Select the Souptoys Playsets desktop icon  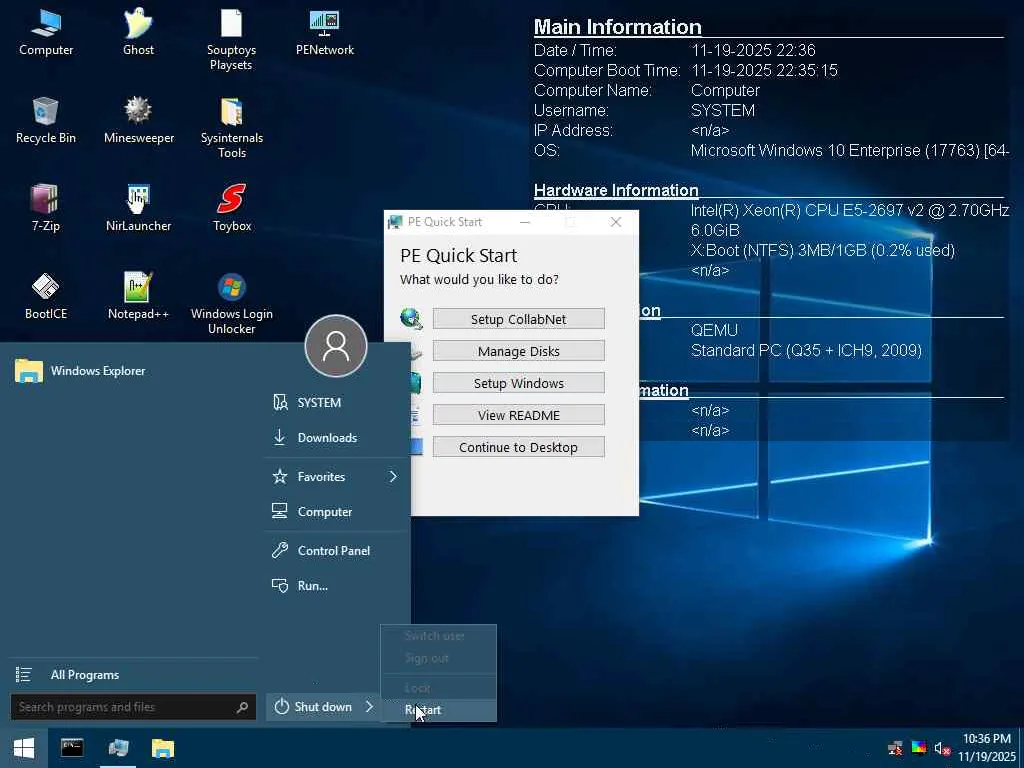click(x=231, y=39)
